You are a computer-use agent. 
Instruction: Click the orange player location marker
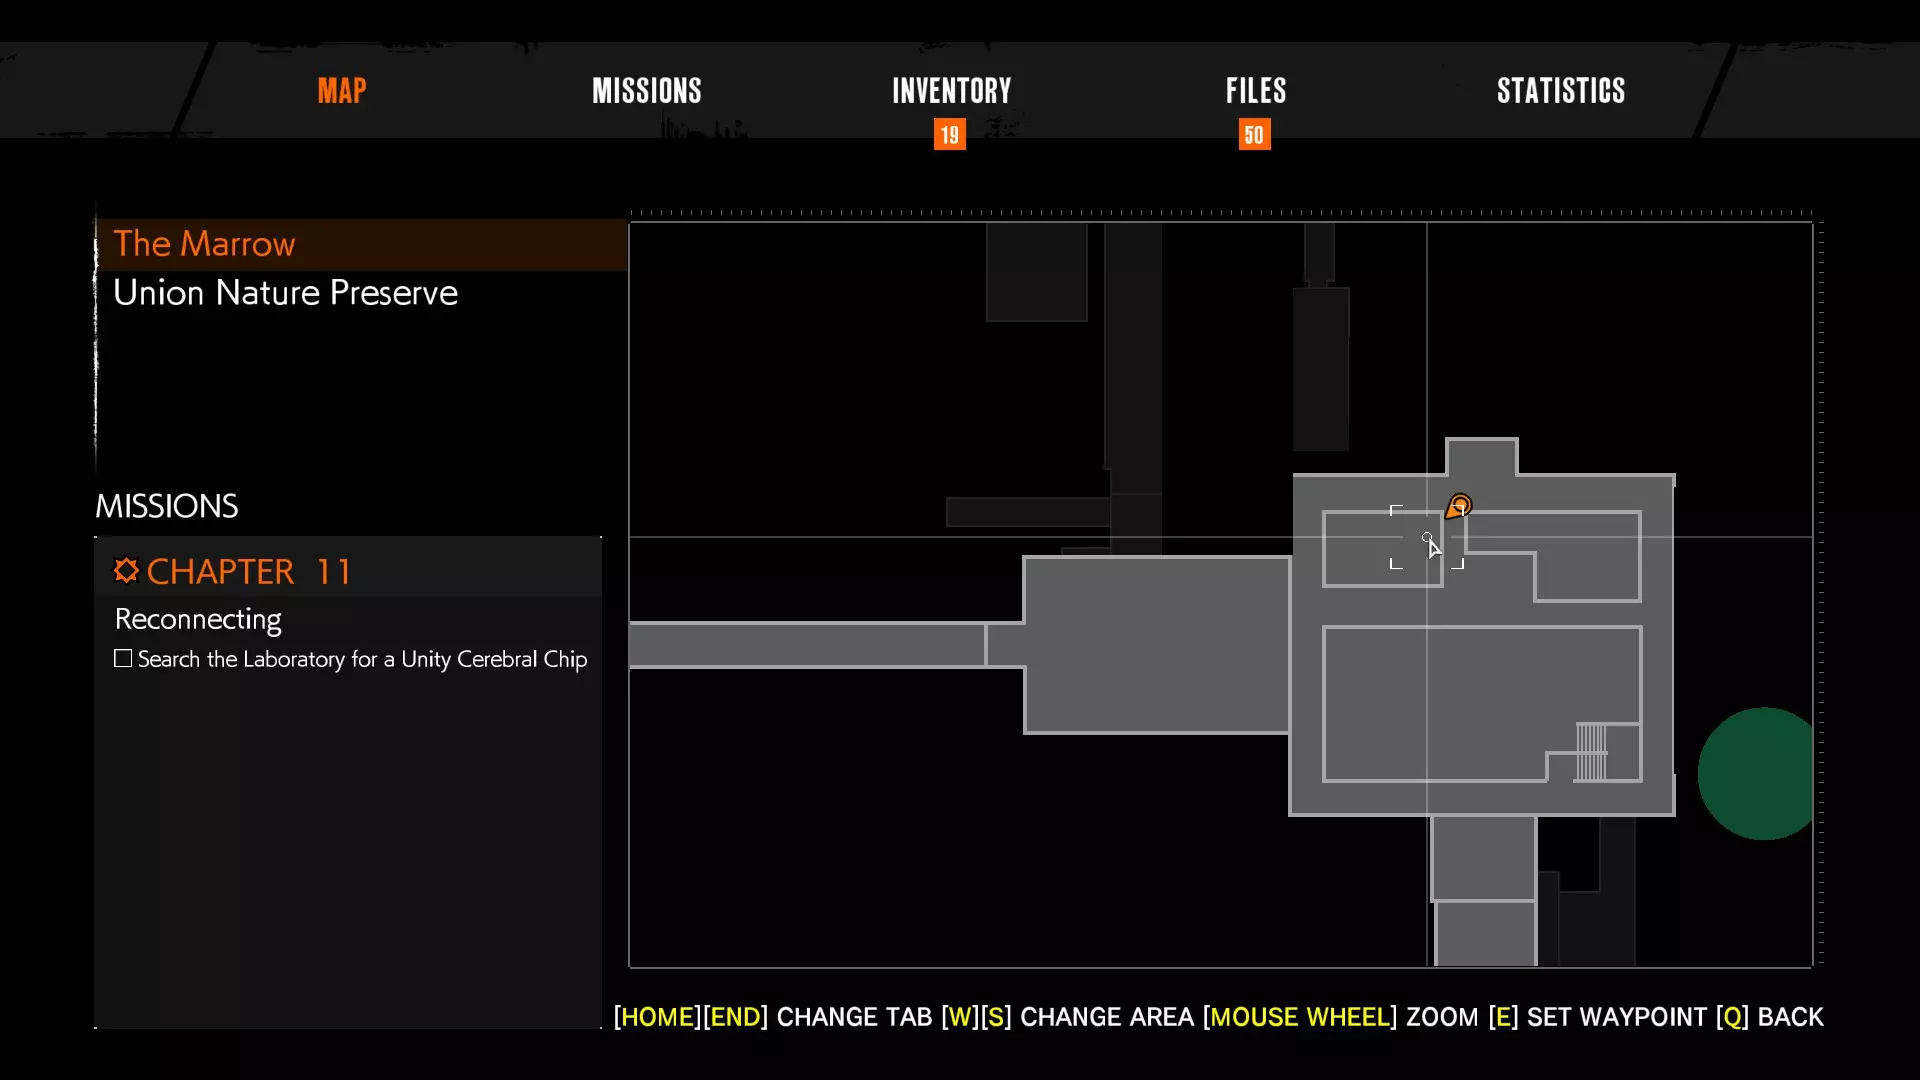[x=1459, y=506]
